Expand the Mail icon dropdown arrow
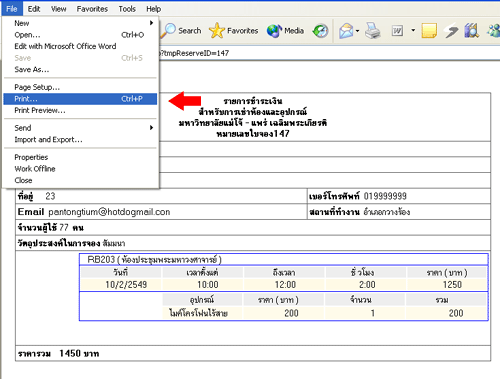Image resolution: width=500 pixels, height=379 pixels. pos(357,31)
